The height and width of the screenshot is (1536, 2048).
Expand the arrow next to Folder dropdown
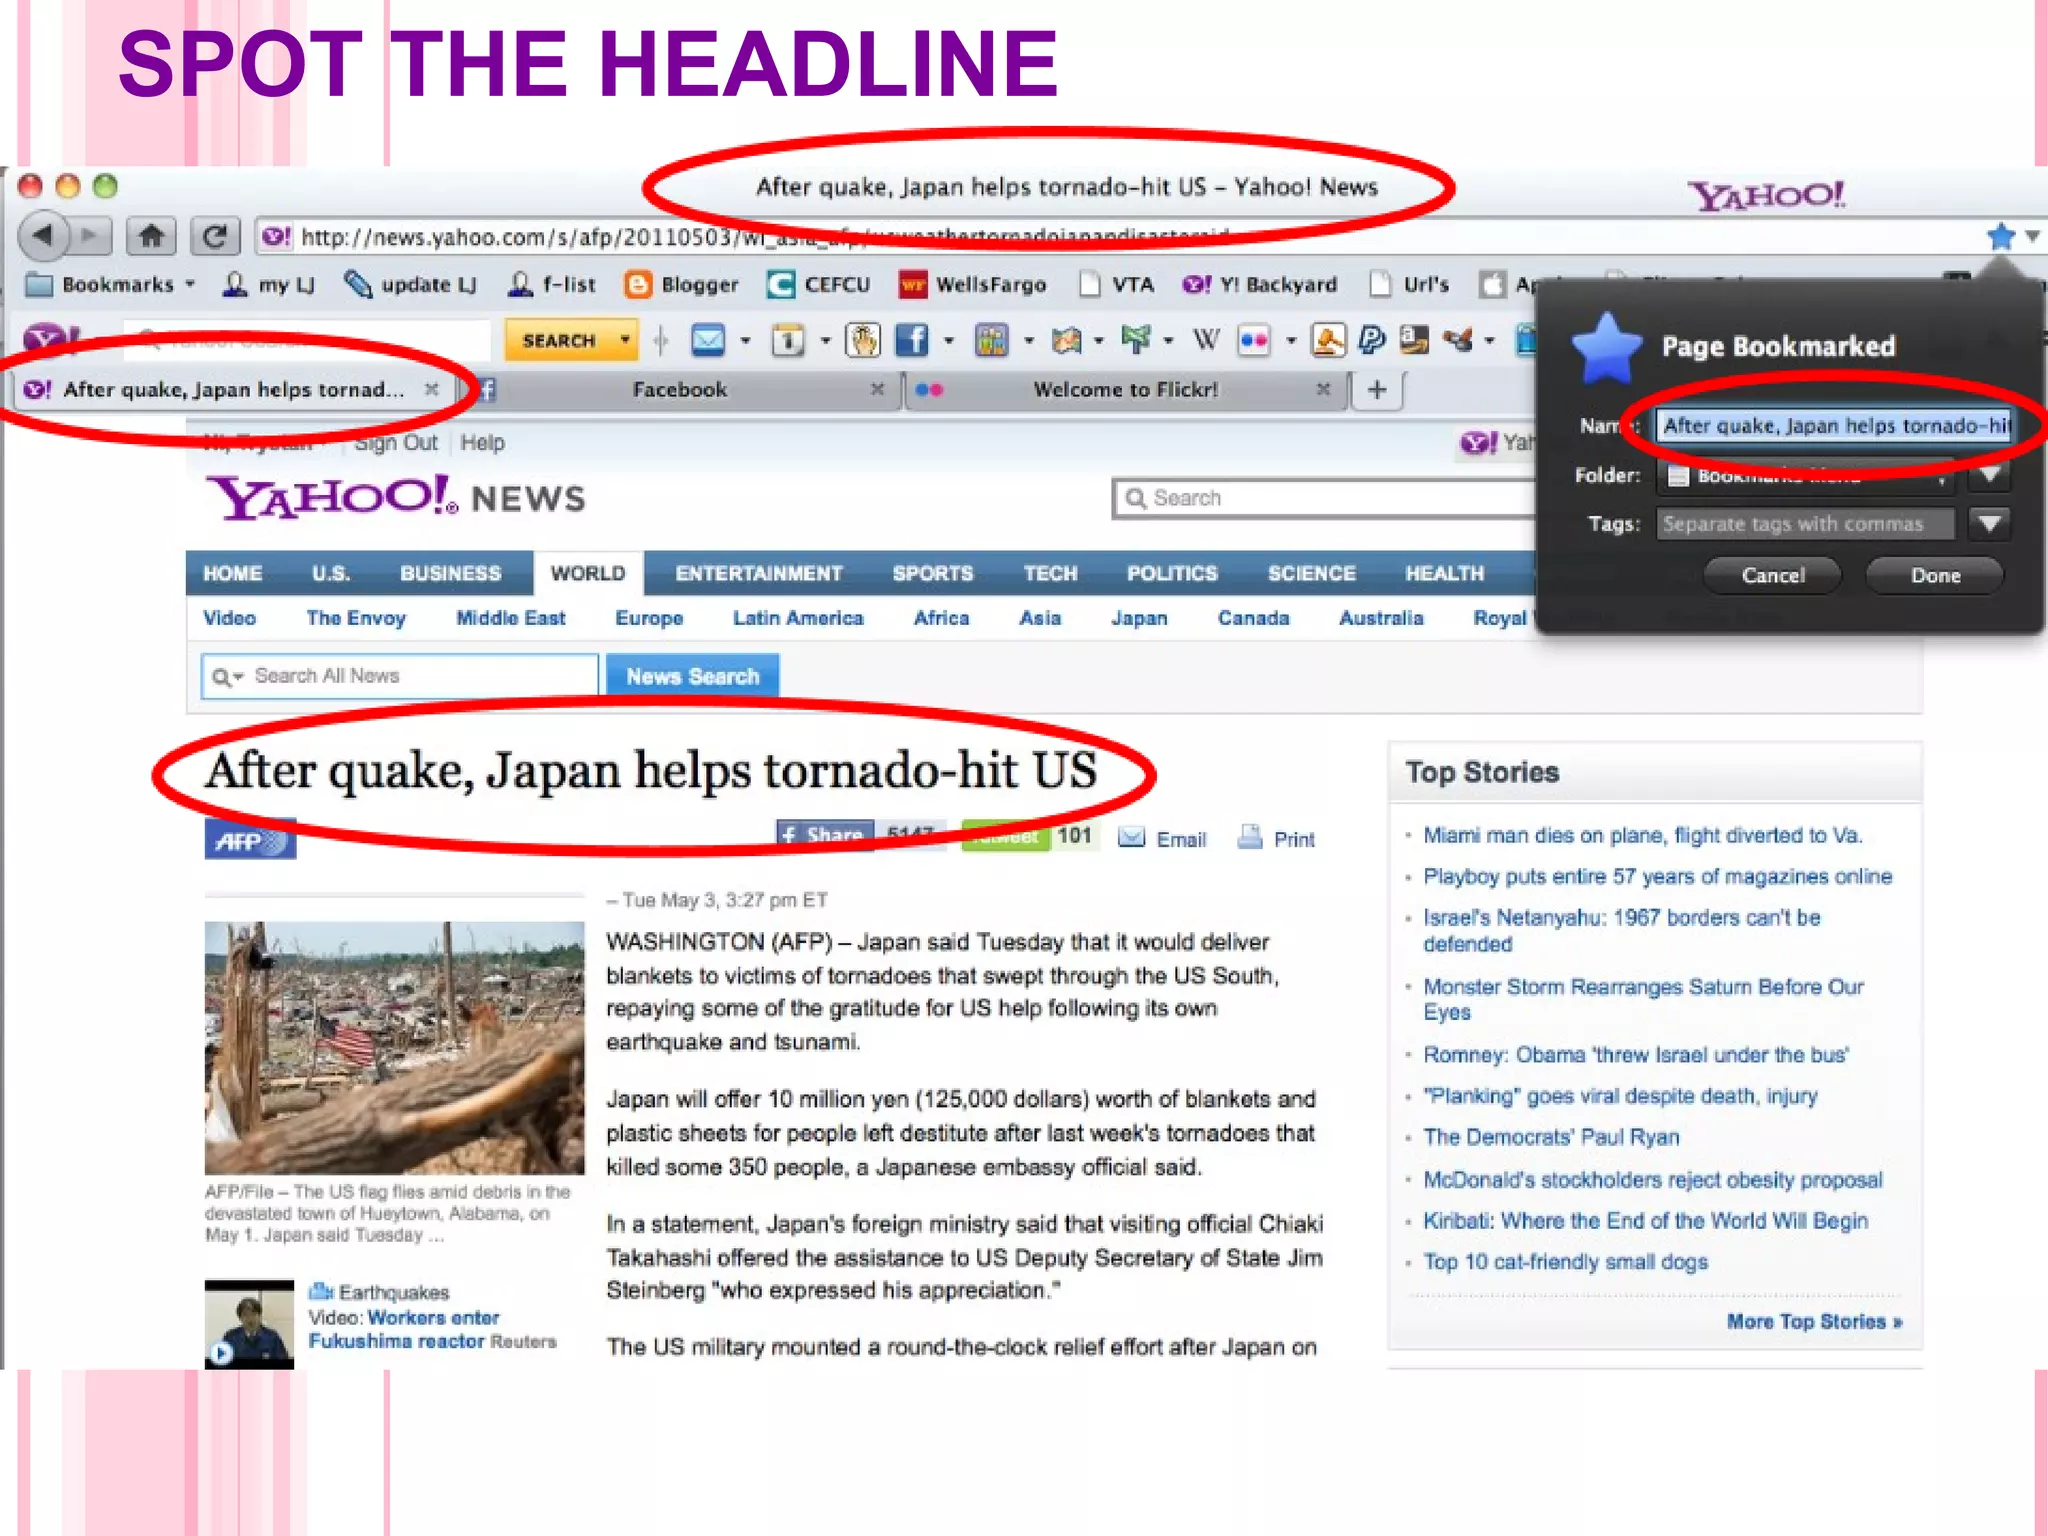tap(1989, 475)
